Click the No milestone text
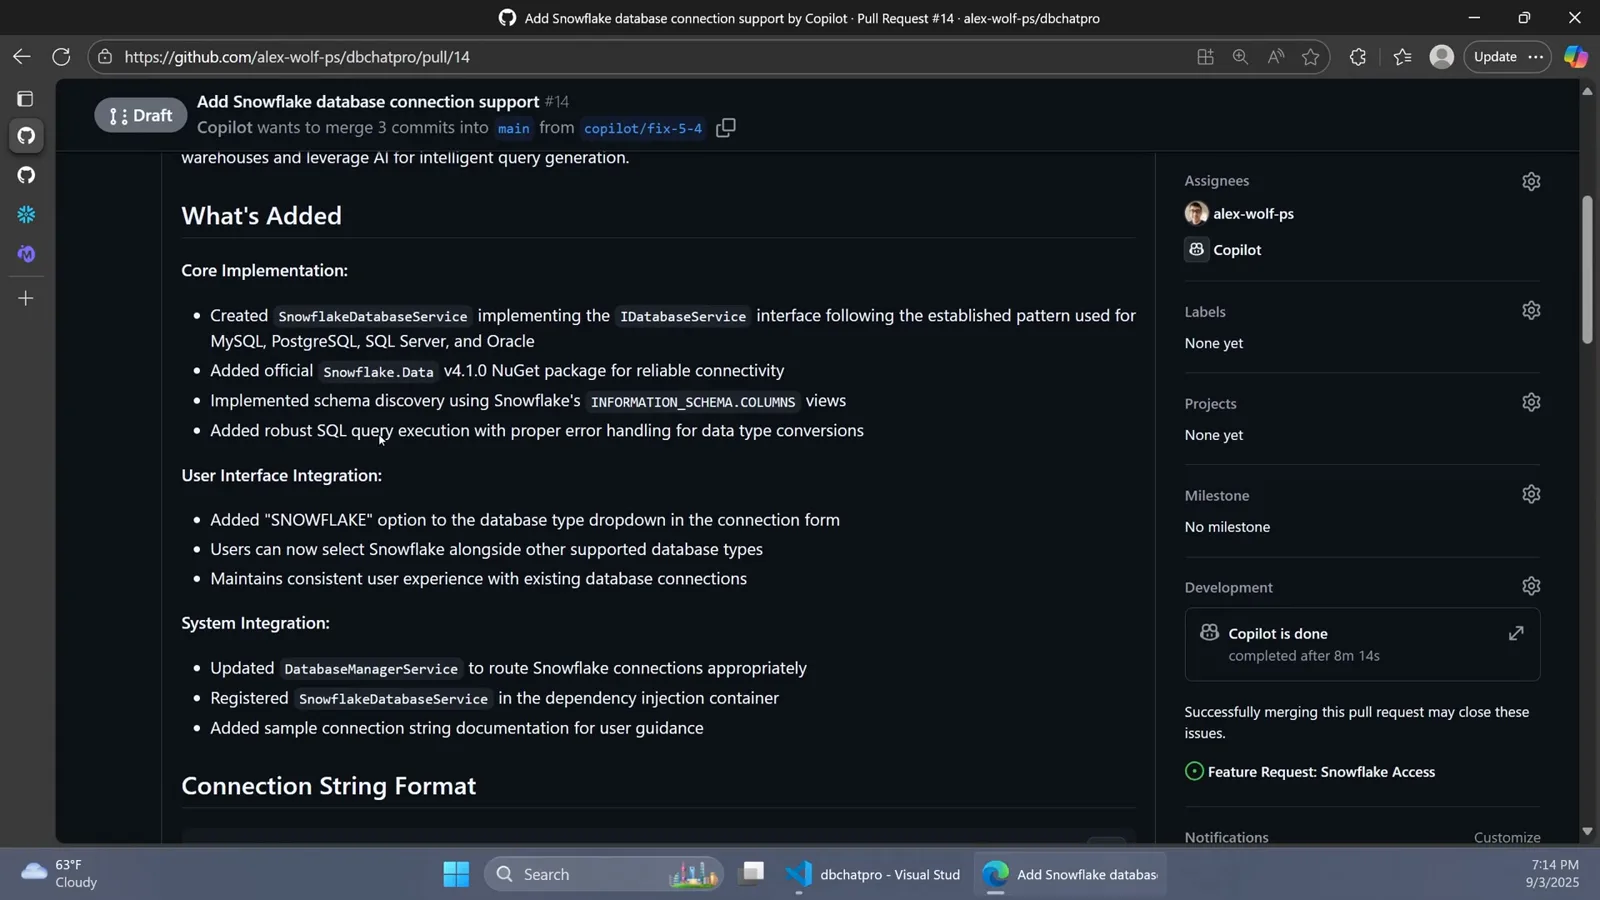1600x900 pixels. [x=1227, y=527]
